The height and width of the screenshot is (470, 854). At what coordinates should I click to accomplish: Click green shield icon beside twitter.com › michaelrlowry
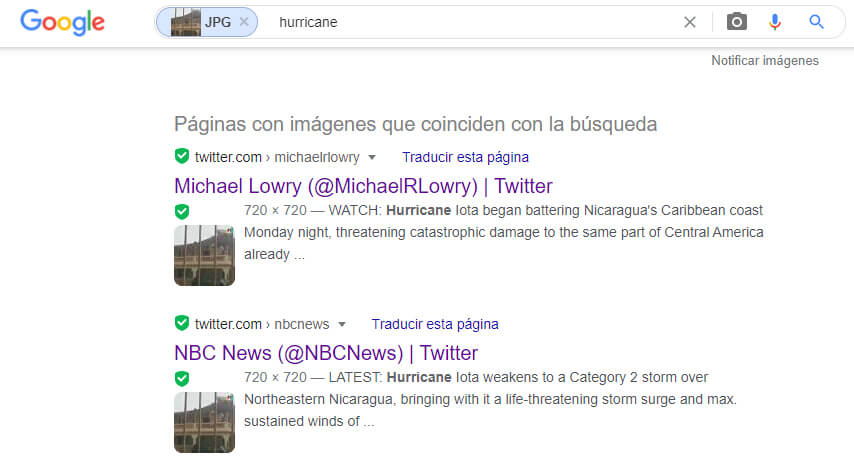tap(182, 156)
